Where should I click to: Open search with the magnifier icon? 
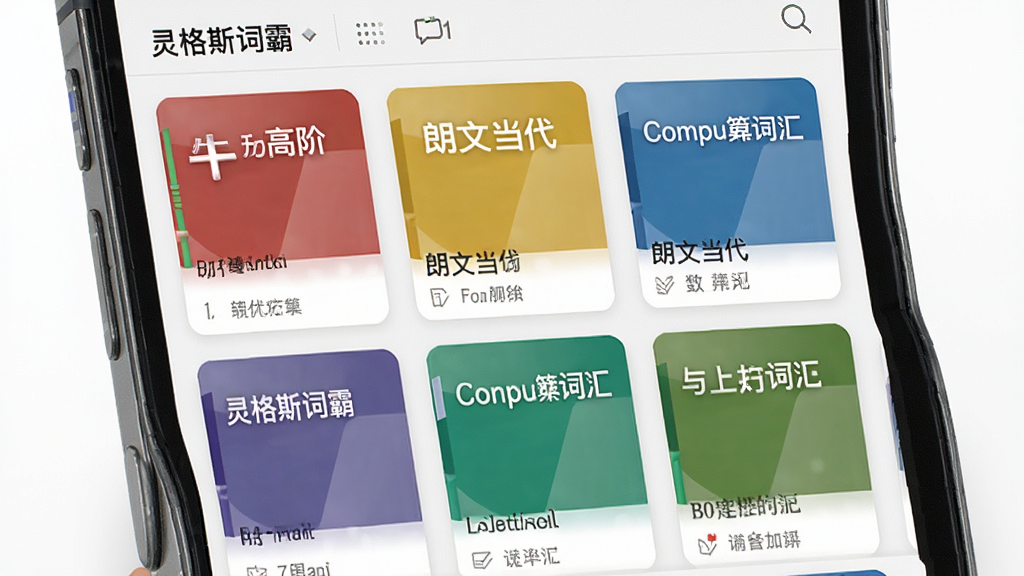pos(796,19)
